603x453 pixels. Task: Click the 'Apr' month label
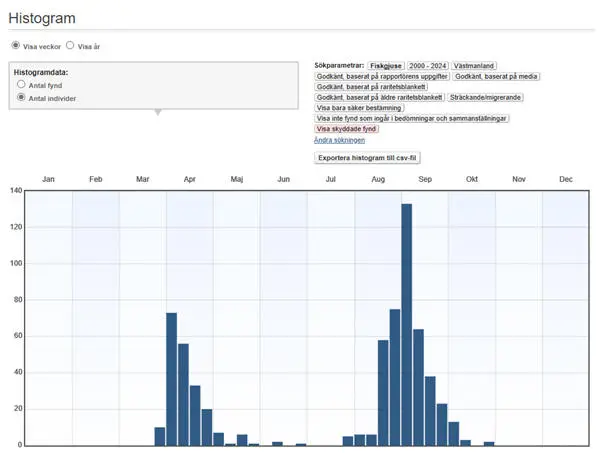pos(189,179)
